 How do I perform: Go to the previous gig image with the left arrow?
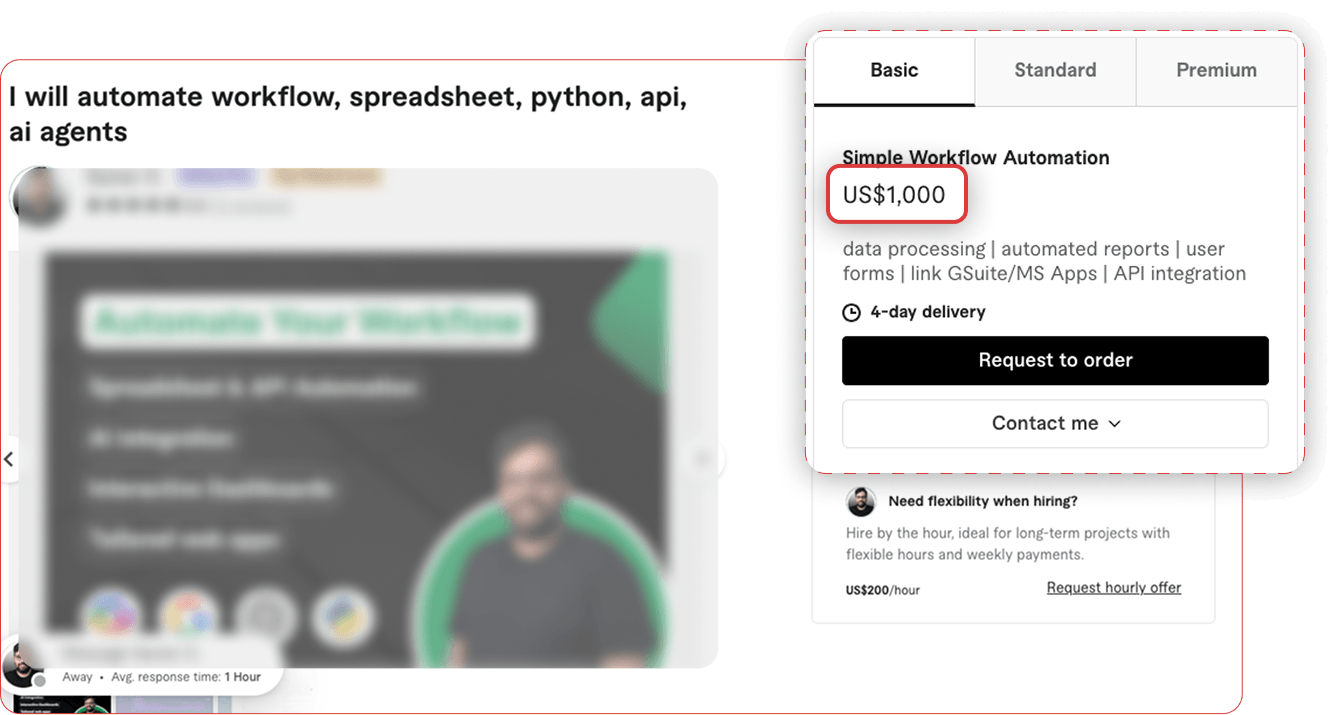[9, 460]
